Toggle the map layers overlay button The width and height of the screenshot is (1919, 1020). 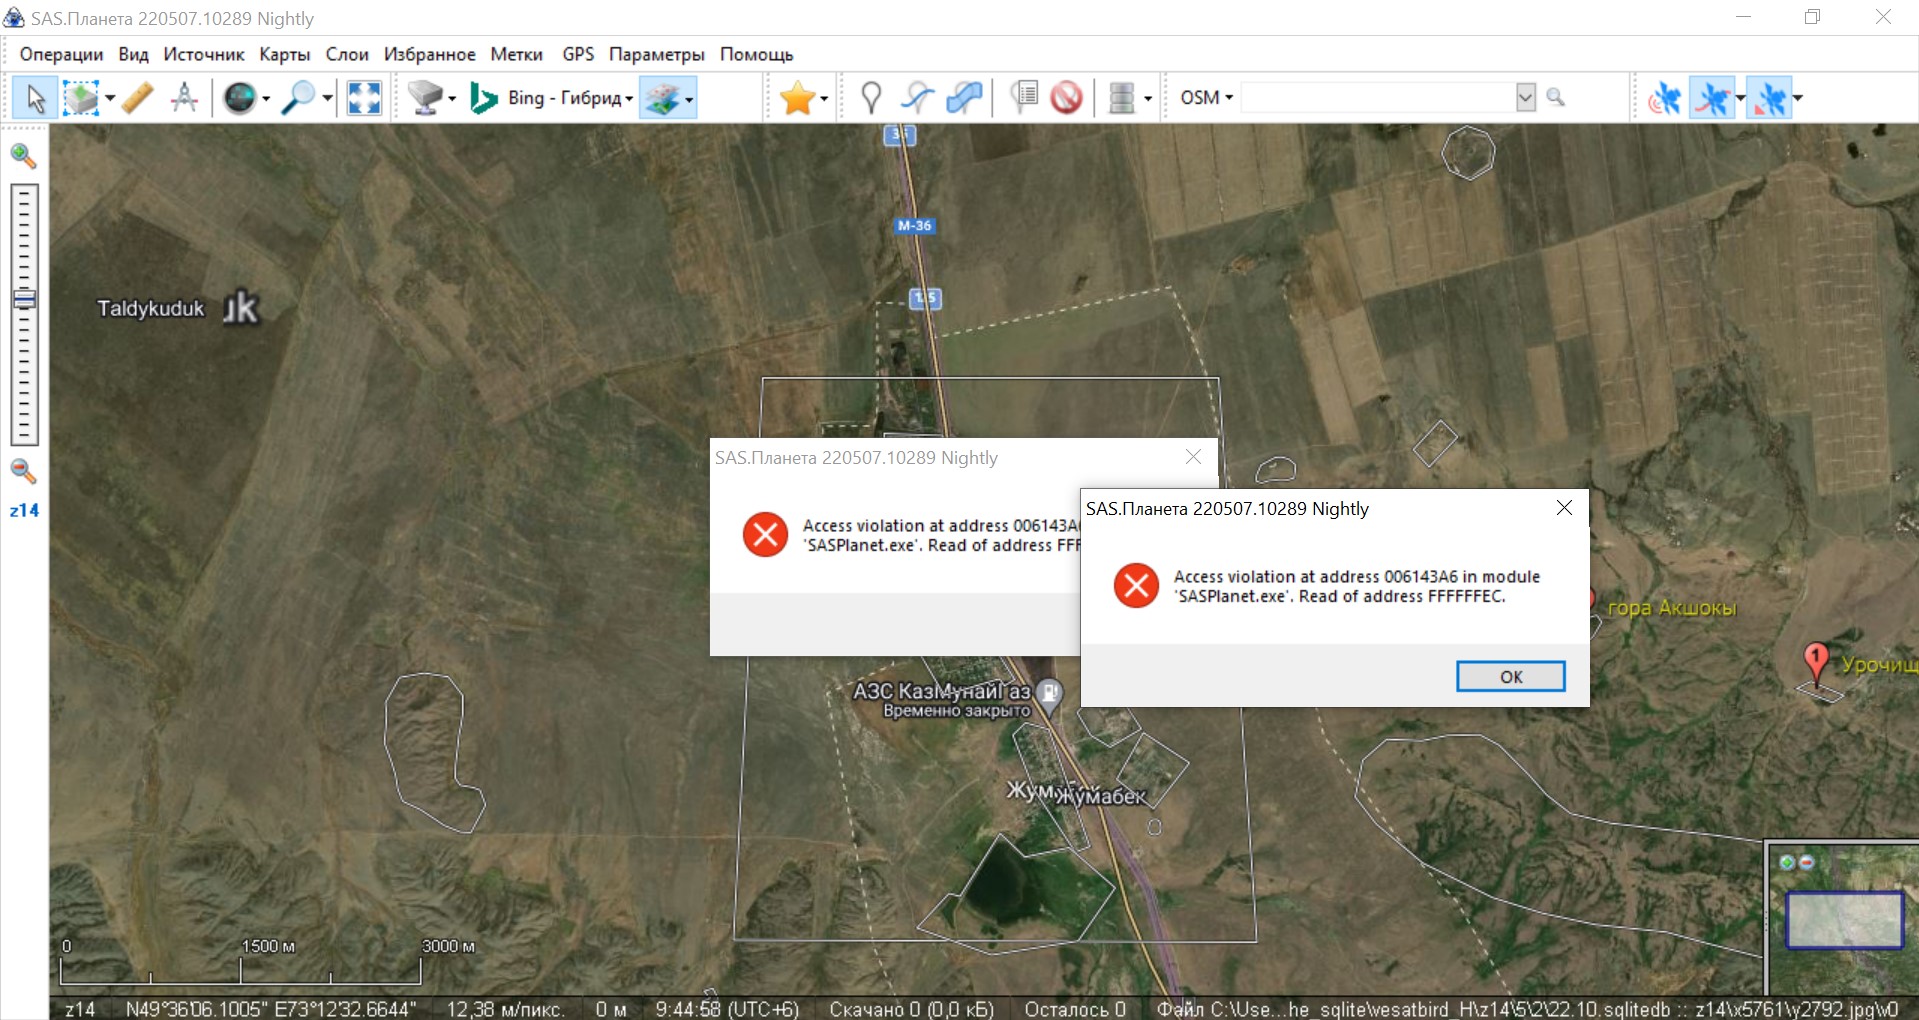pos(662,98)
